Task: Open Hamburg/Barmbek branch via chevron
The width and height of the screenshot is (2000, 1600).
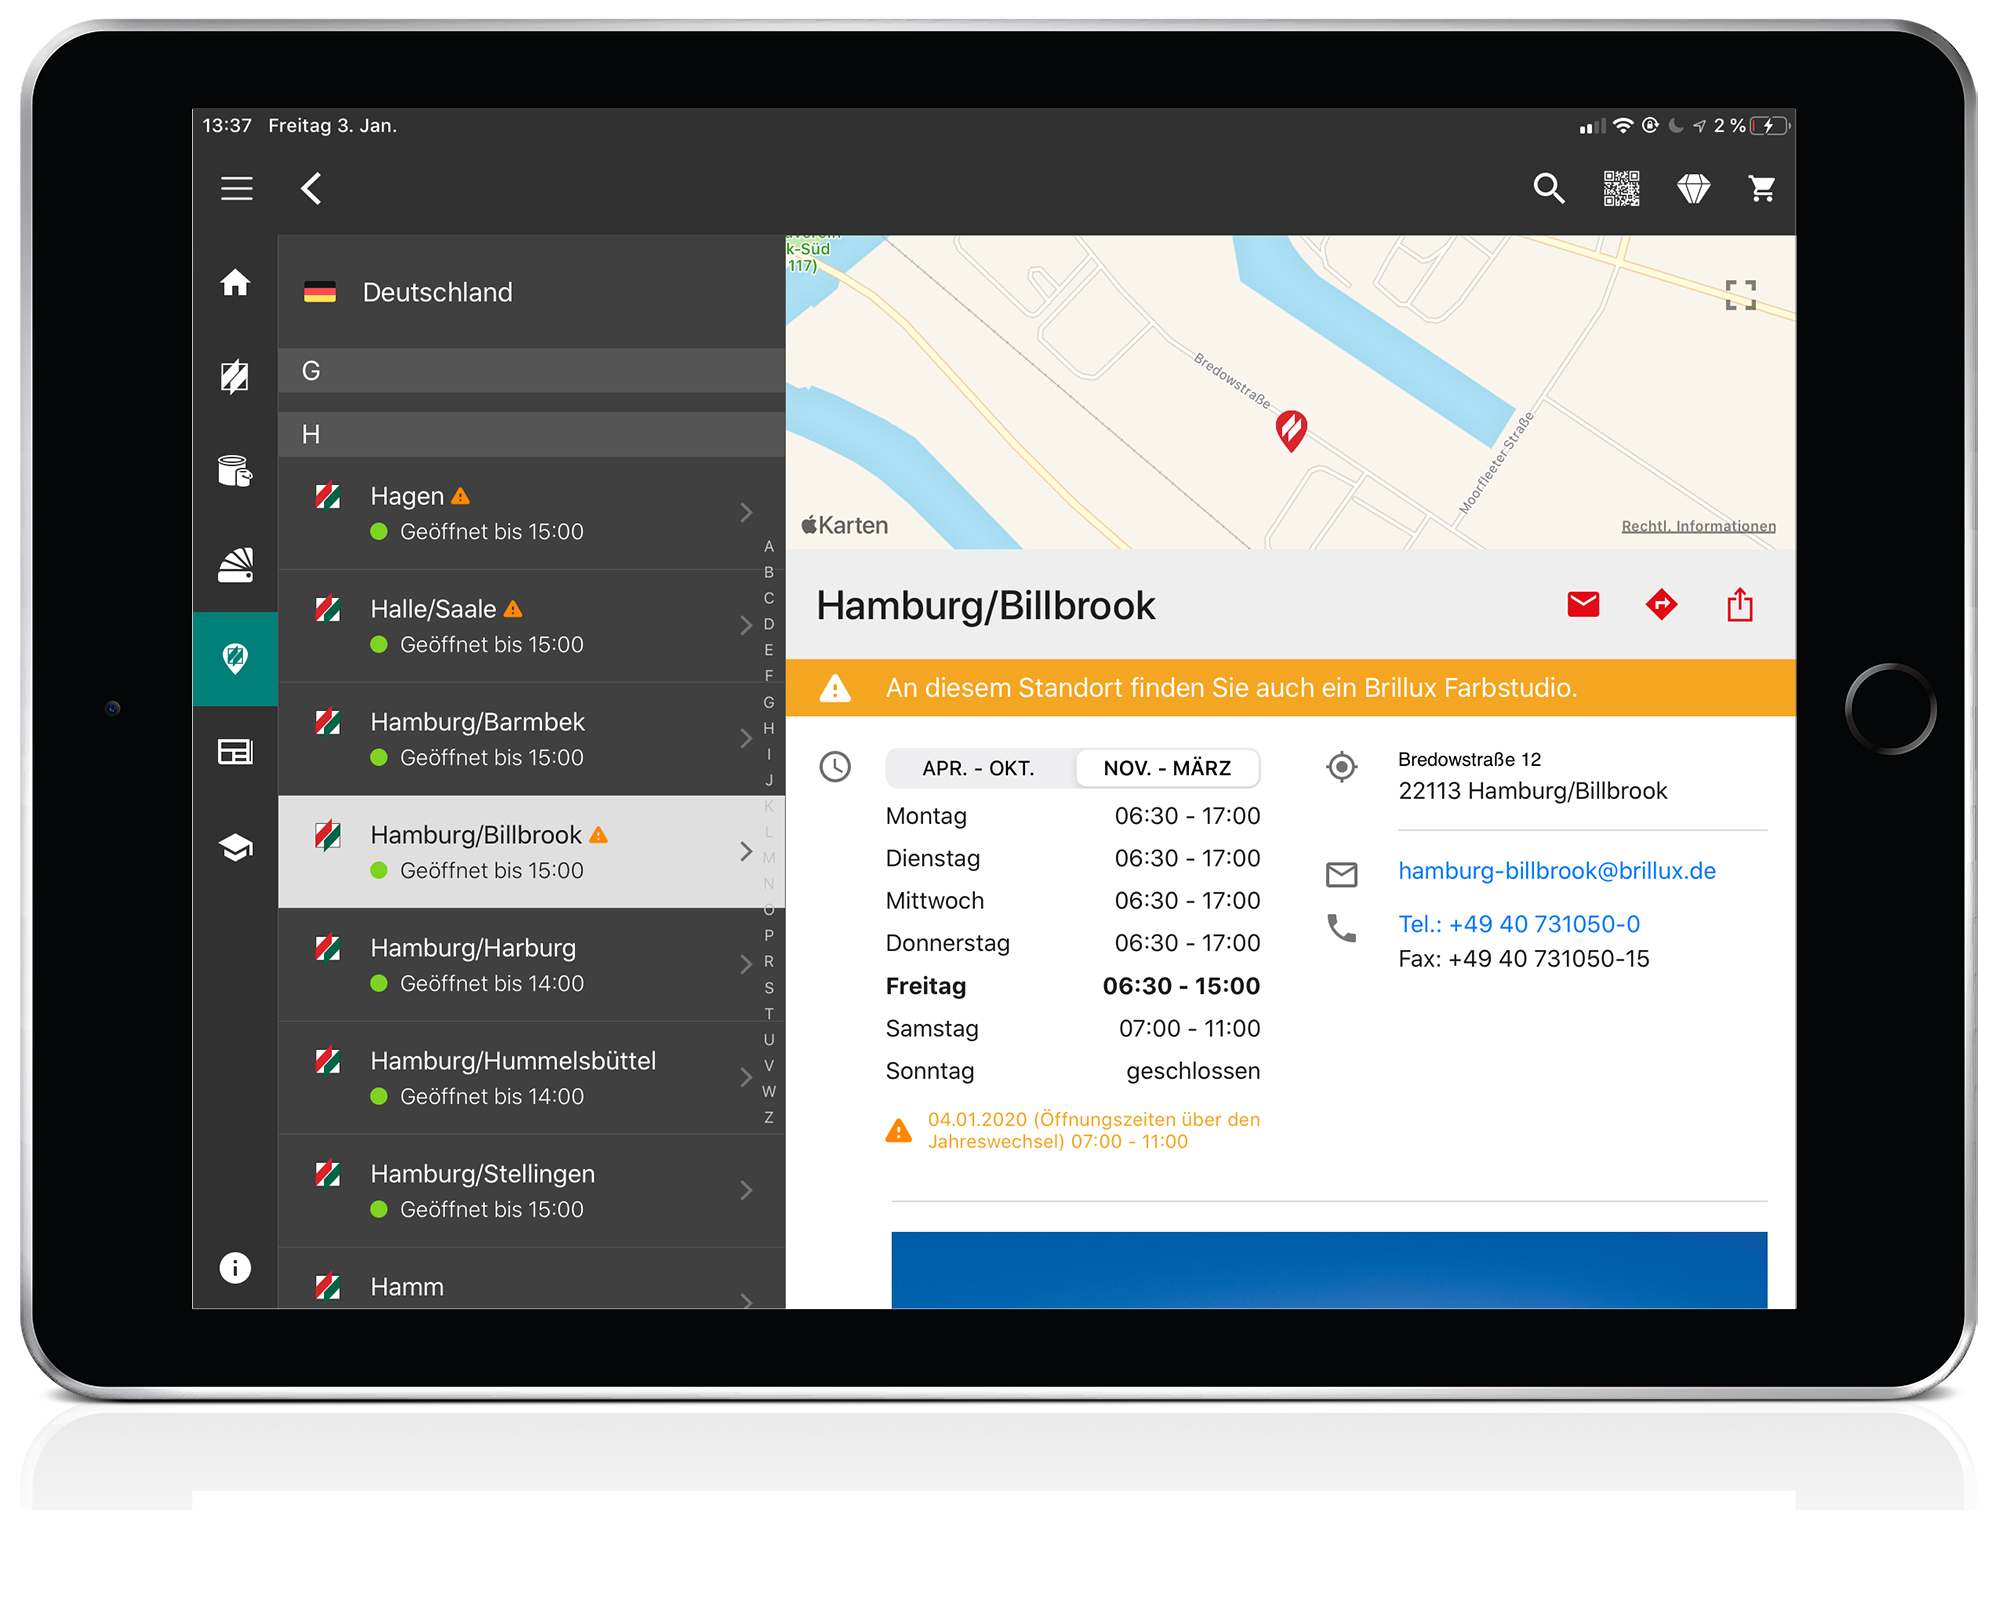Action: coord(746,739)
